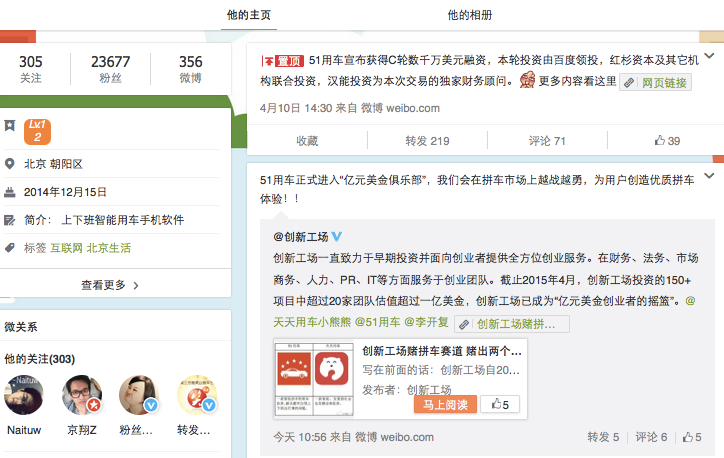
Task: Open the 他的相册 tab
Action: (x=470, y=15)
